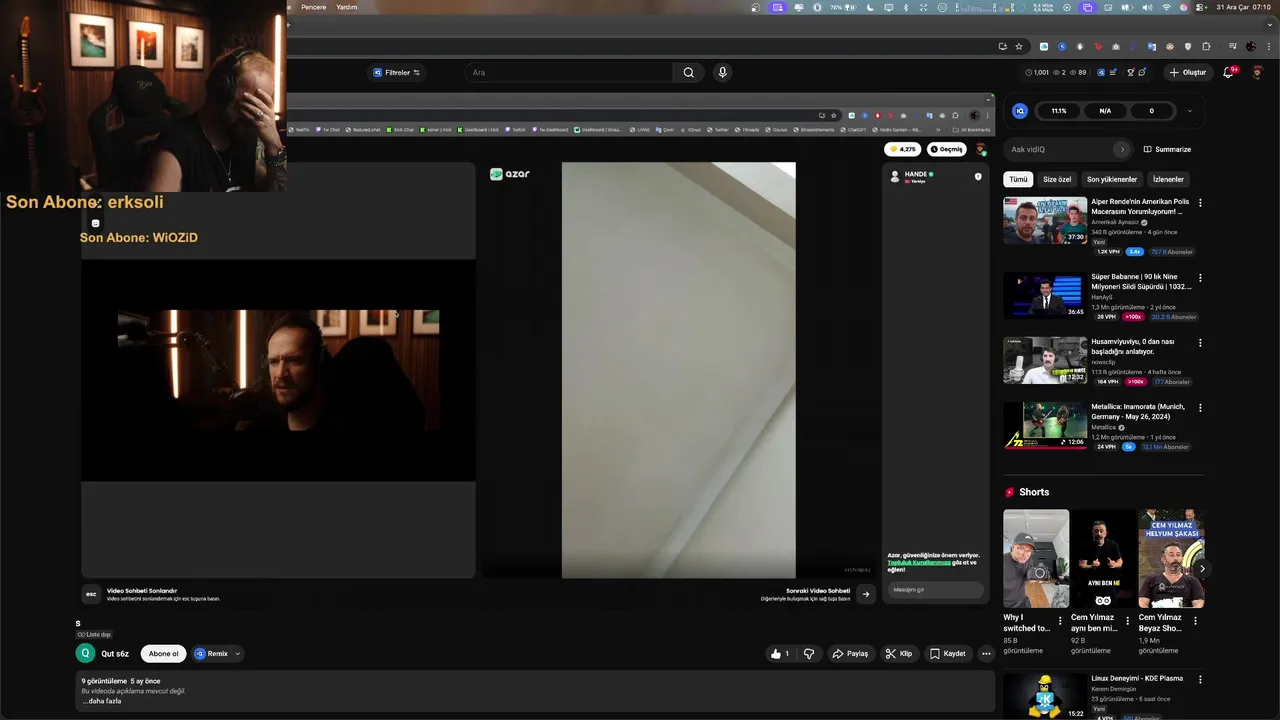Select the Size özel filter chip
The image size is (1280, 720).
[1057, 179]
